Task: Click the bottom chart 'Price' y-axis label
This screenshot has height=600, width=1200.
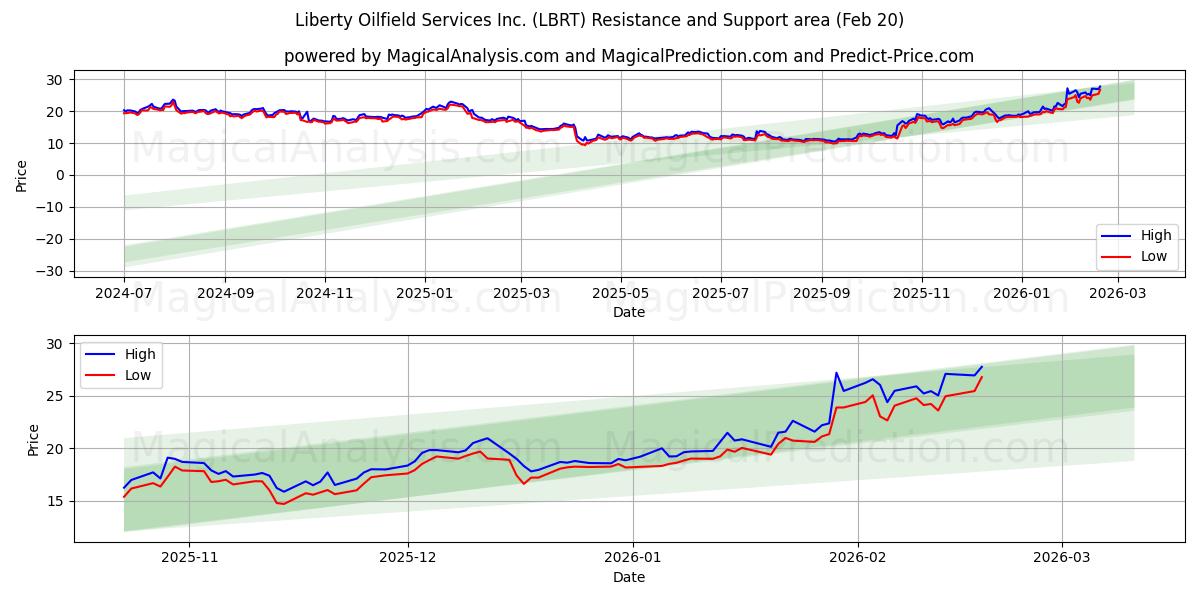Action: pyautogui.click(x=34, y=439)
